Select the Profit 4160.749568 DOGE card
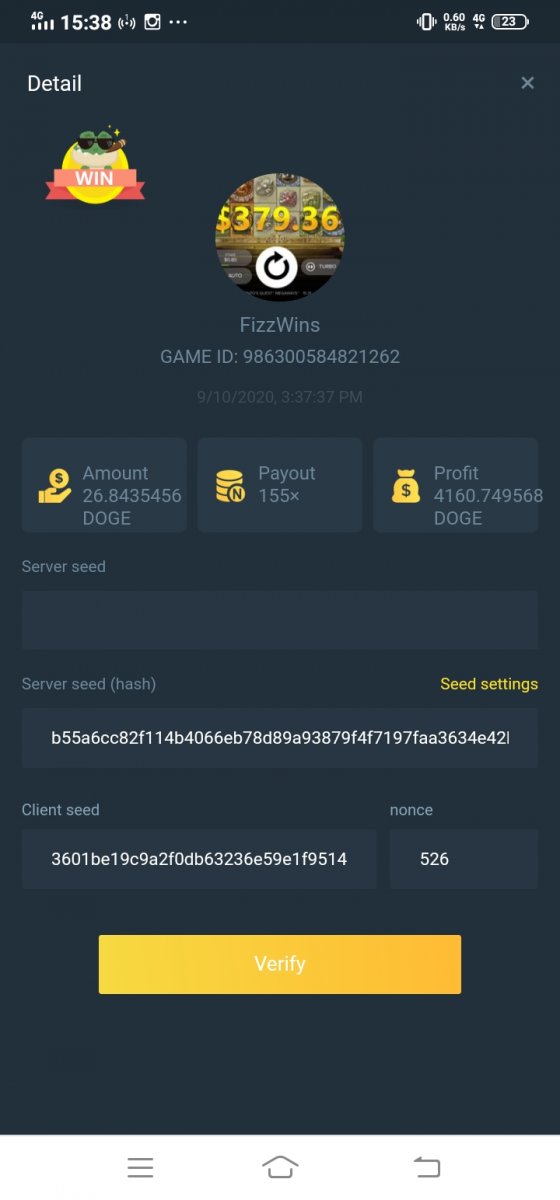The height and width of the screenshot is (1200, 560). coord(456,485)
